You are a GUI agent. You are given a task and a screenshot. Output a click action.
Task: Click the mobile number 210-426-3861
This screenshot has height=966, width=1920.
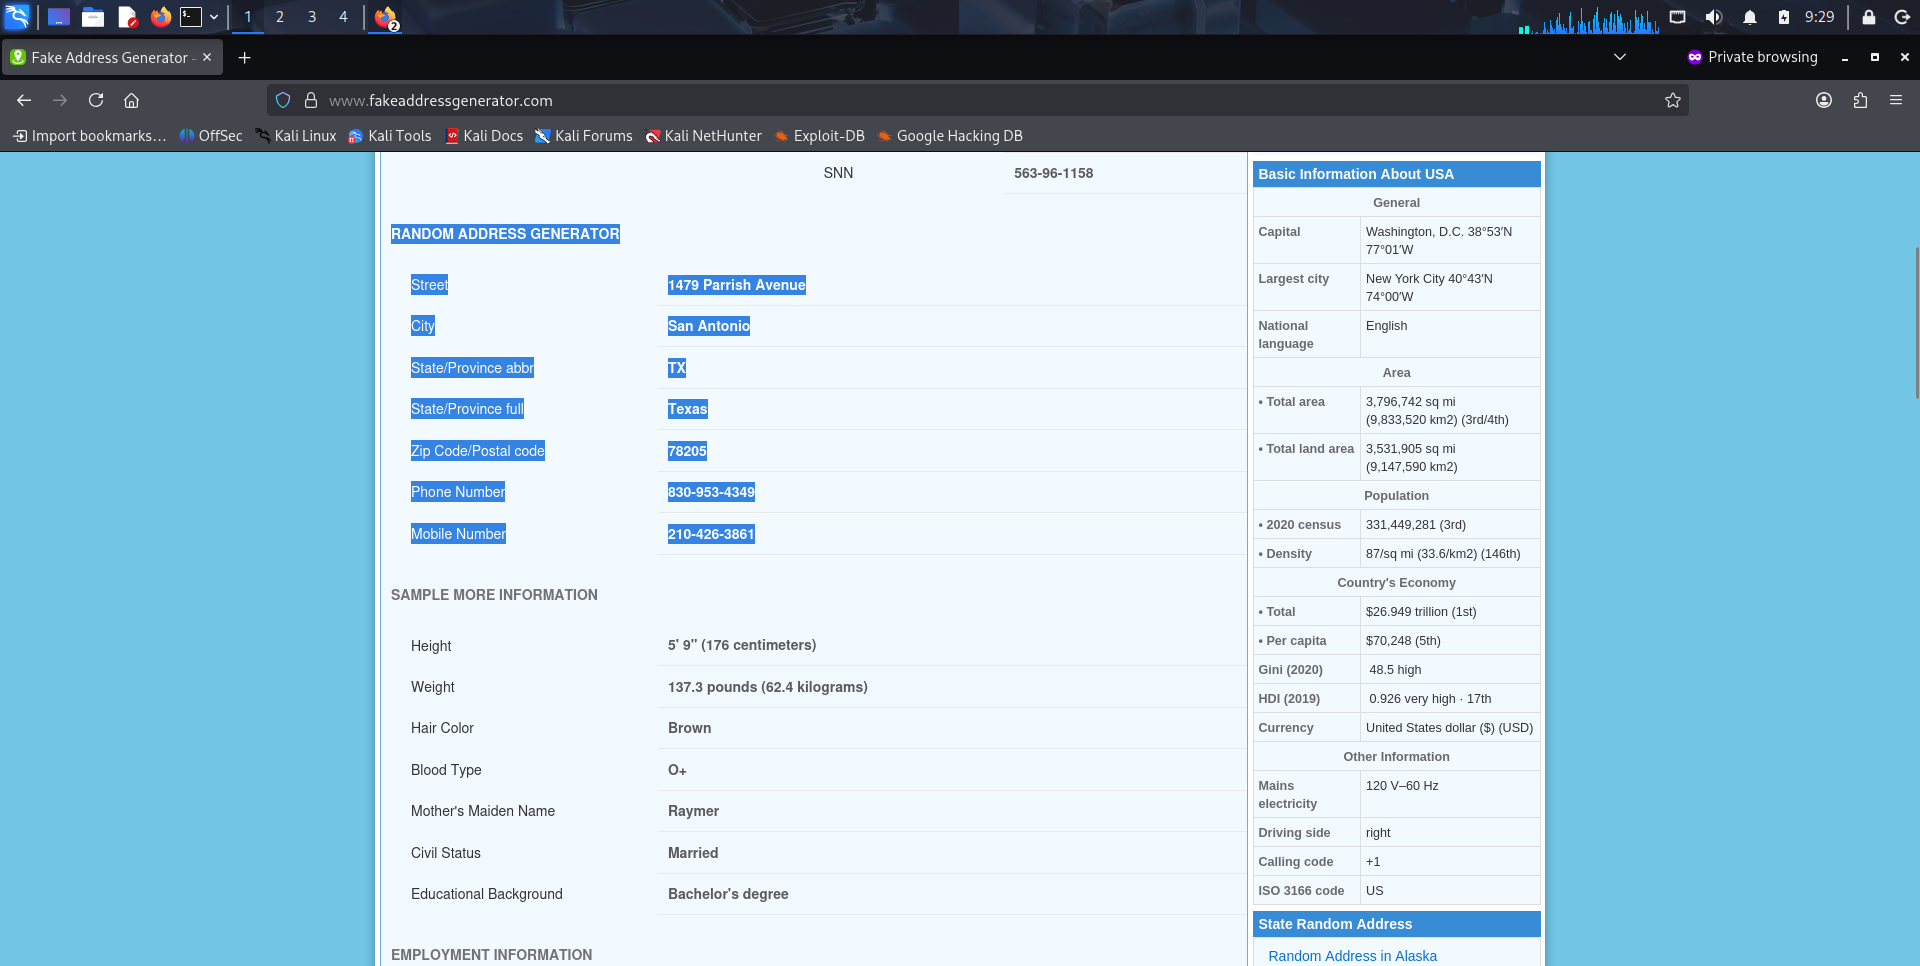pyautogui.click(x=711, y=534)
